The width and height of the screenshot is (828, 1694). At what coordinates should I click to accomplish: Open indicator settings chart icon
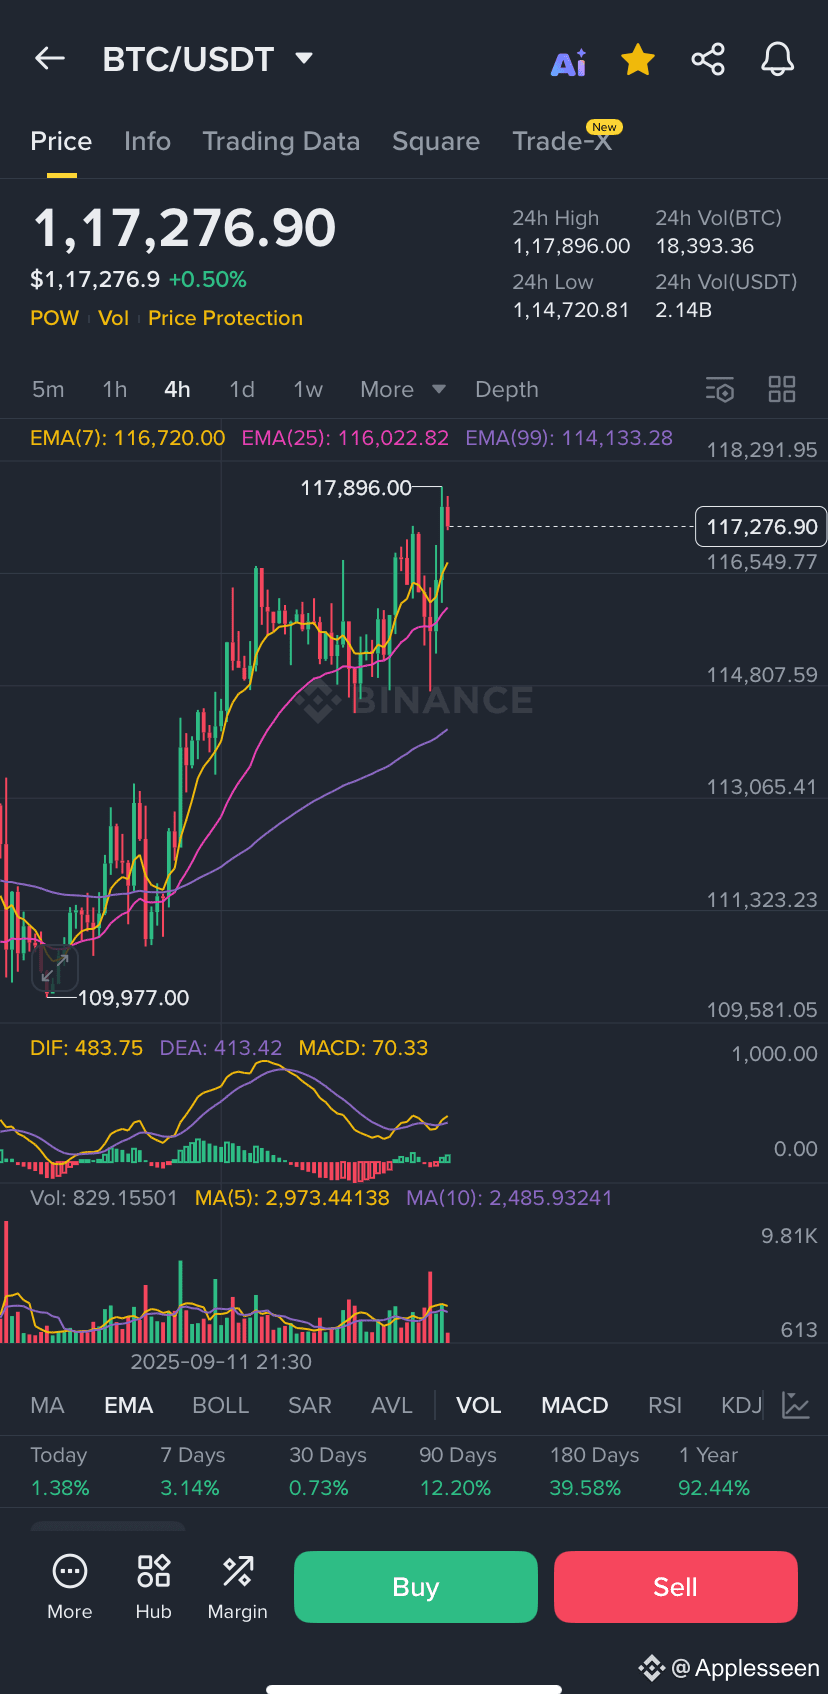coord(796,1405)
